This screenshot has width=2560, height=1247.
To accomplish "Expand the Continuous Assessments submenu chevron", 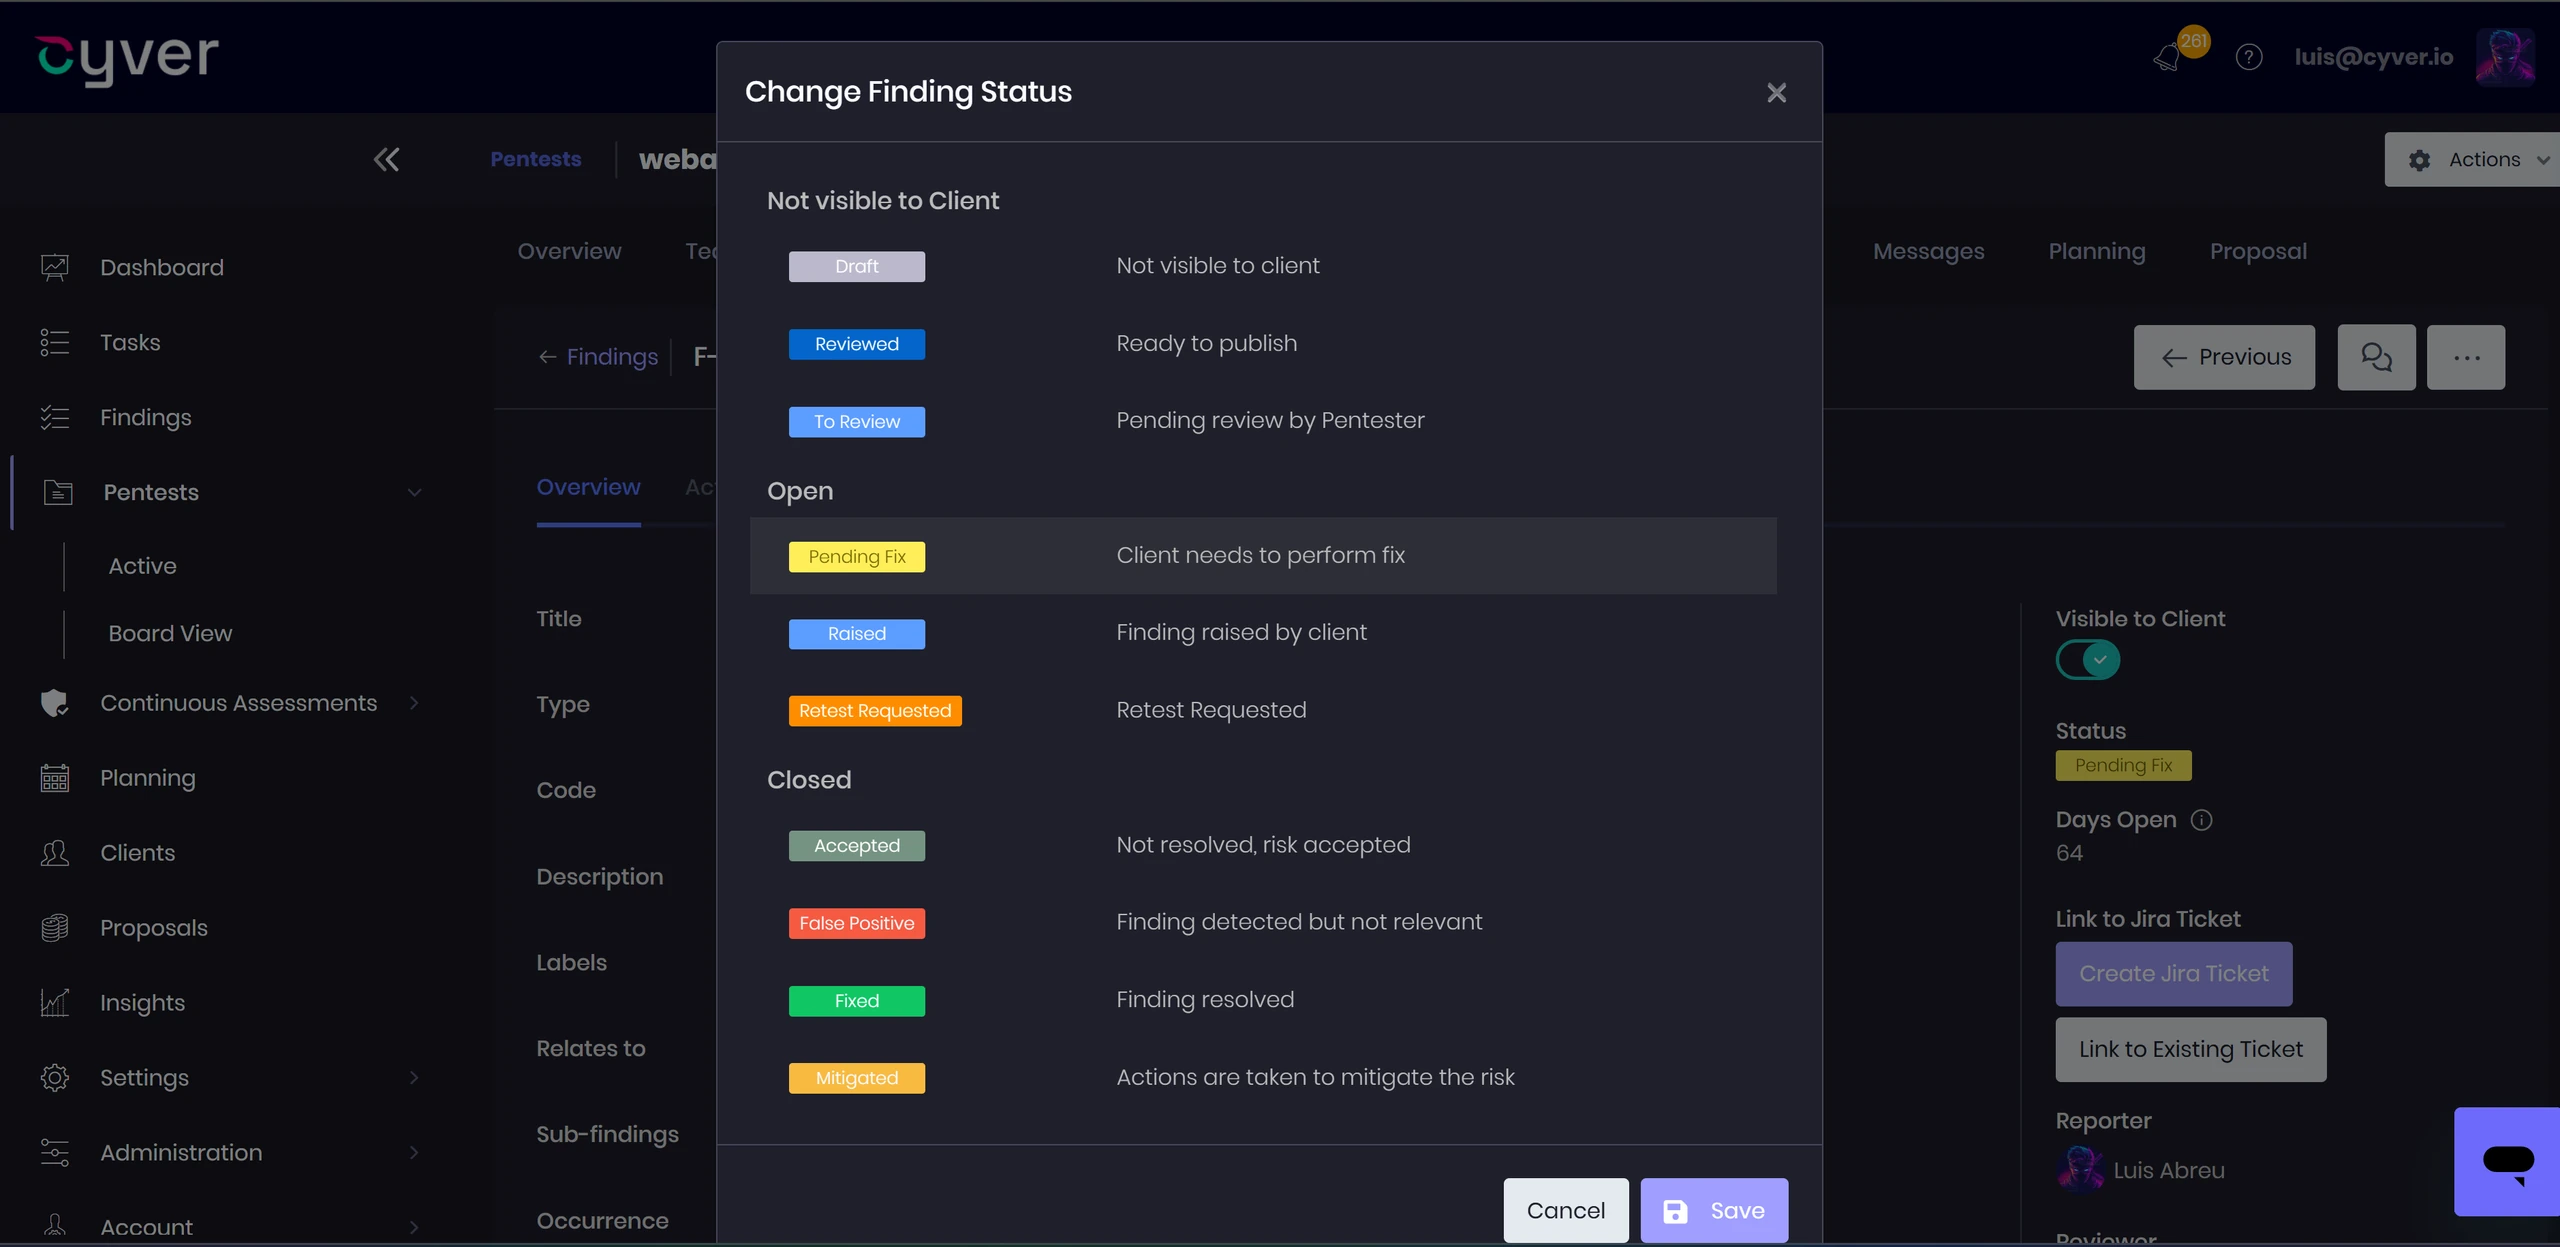I will coord(414,703).
